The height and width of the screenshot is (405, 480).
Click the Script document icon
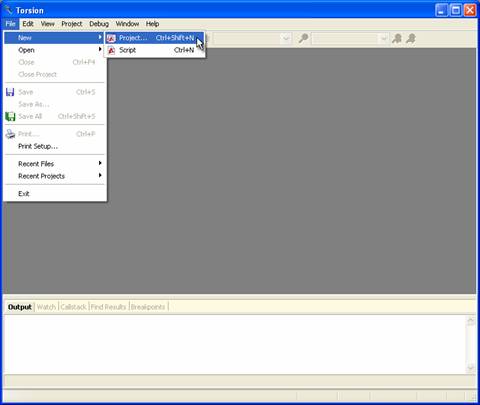coord(111,50)
